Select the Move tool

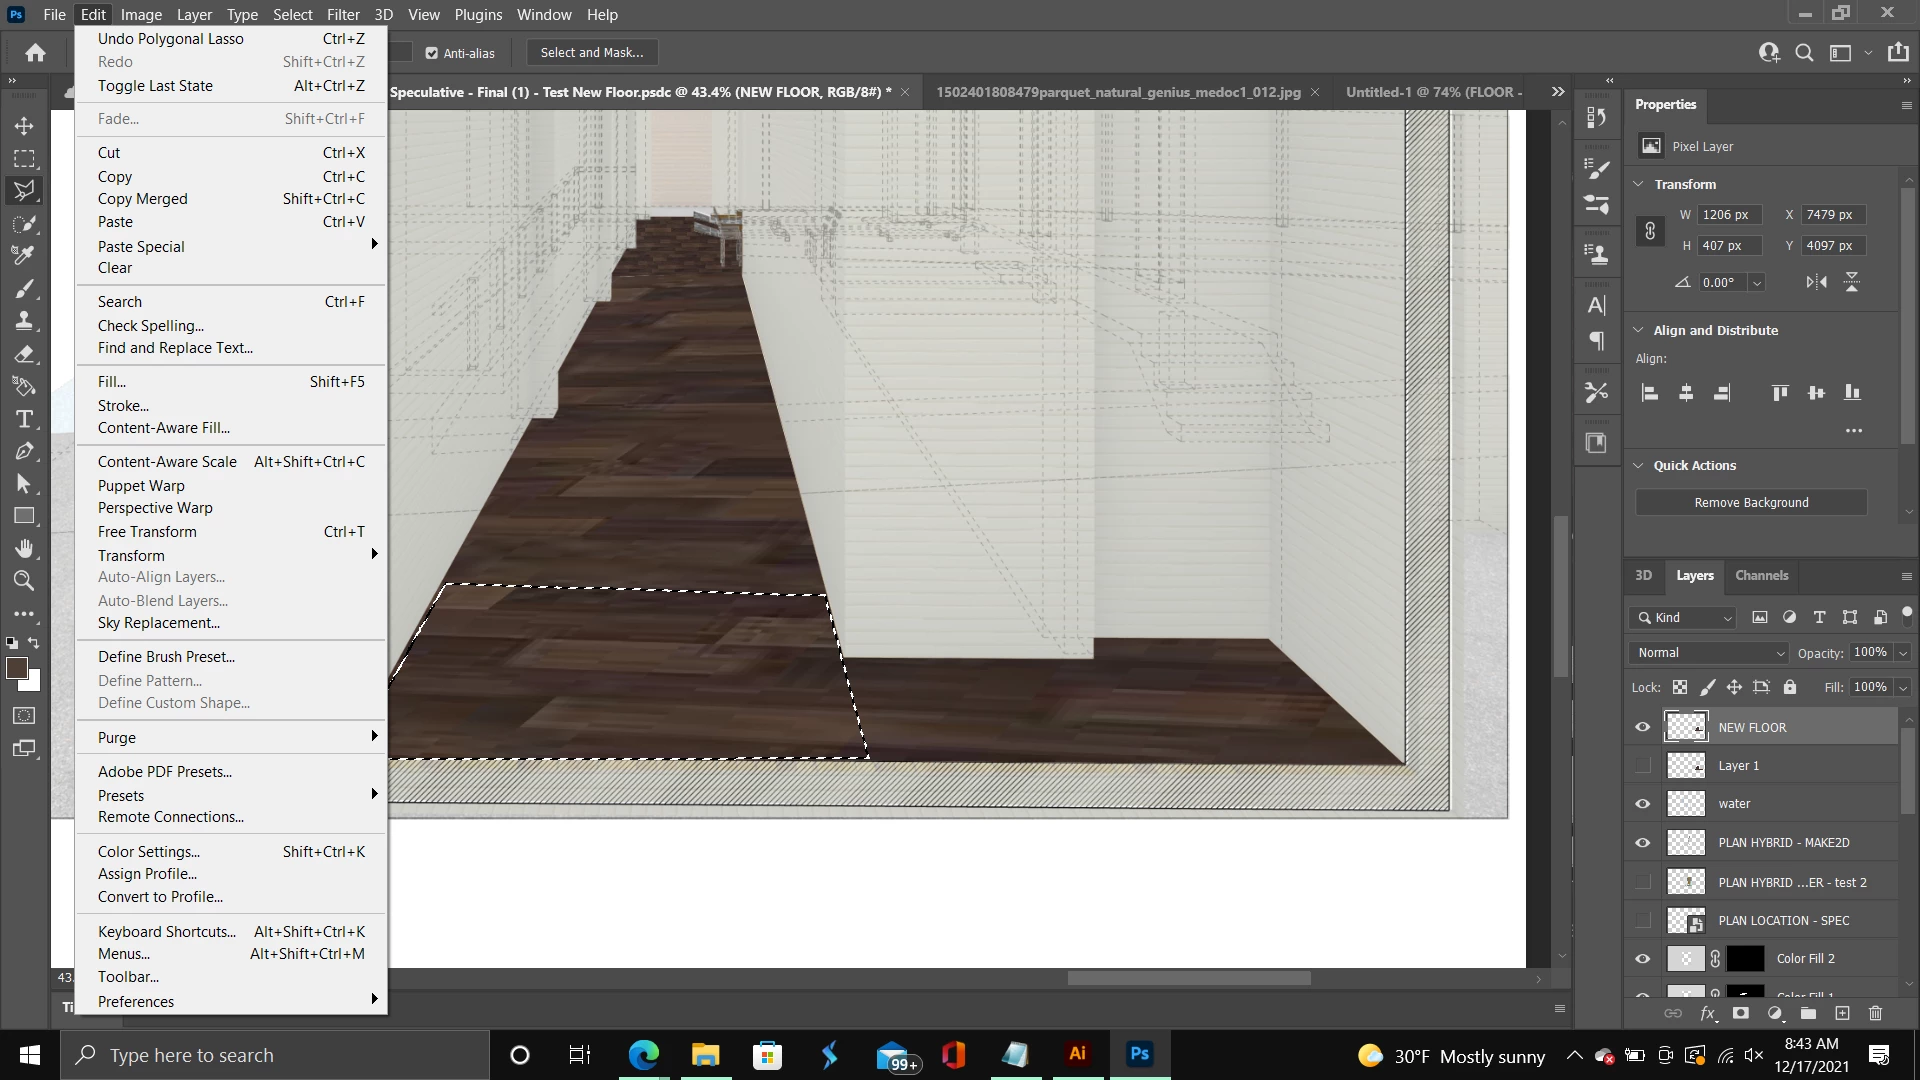[24, 126]
